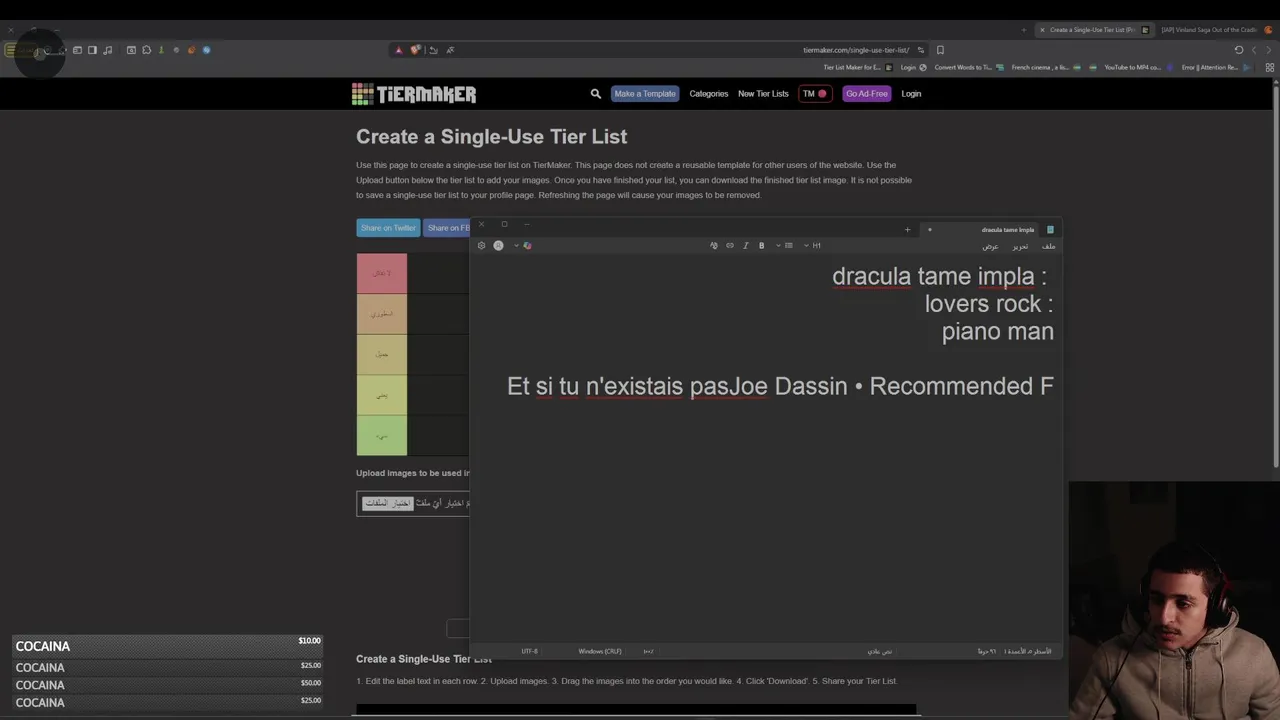Select the green bottom tier label
Screen dimensions: 1280x720
click(x=382, y=436)
